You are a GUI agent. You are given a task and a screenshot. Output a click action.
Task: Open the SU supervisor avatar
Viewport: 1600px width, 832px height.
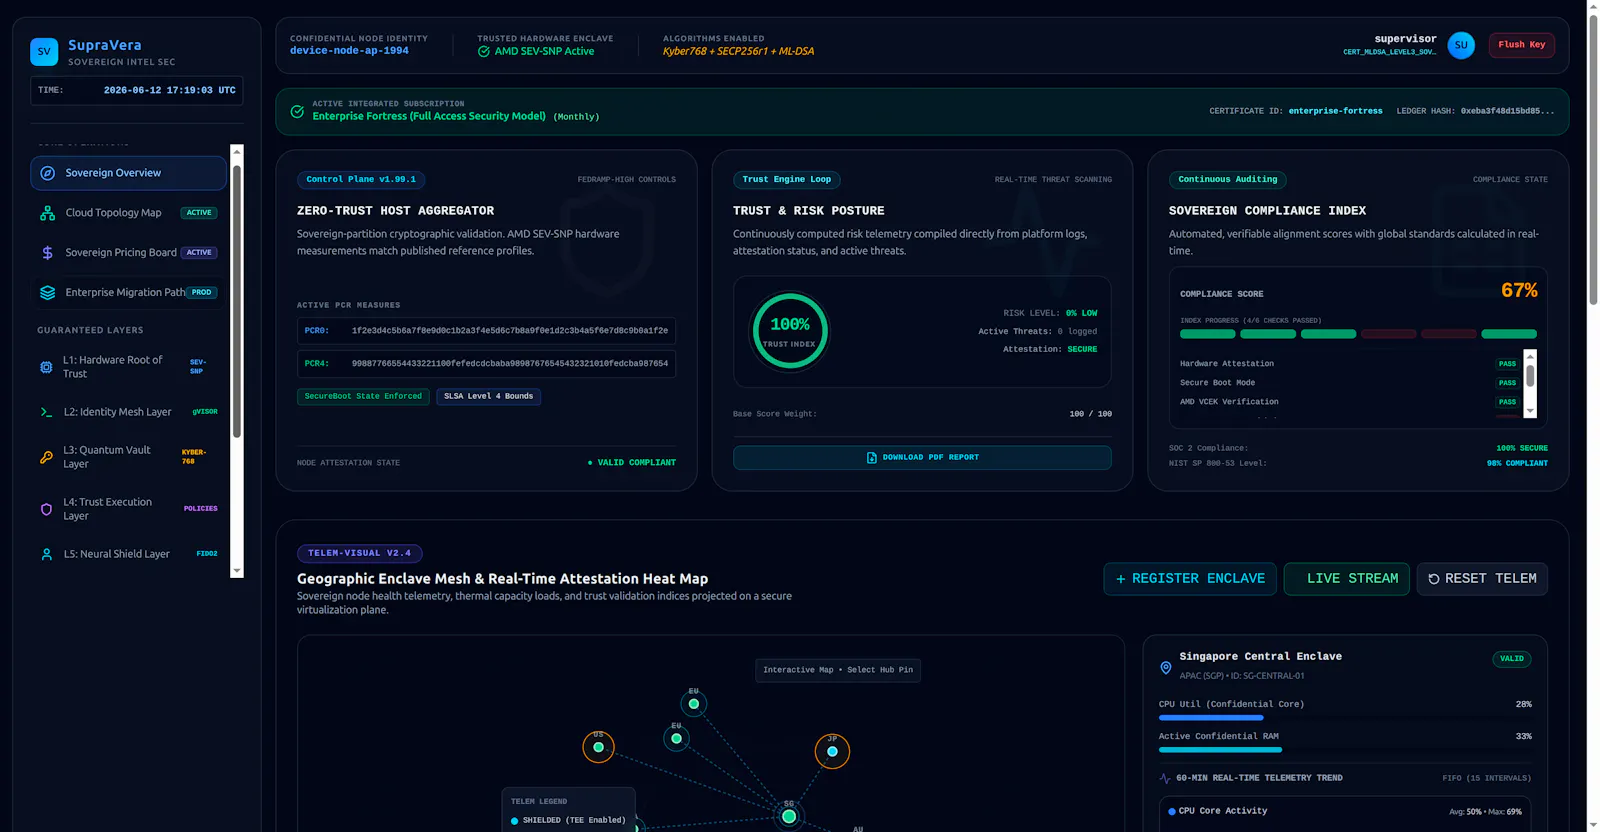[x=1461, y=45]
